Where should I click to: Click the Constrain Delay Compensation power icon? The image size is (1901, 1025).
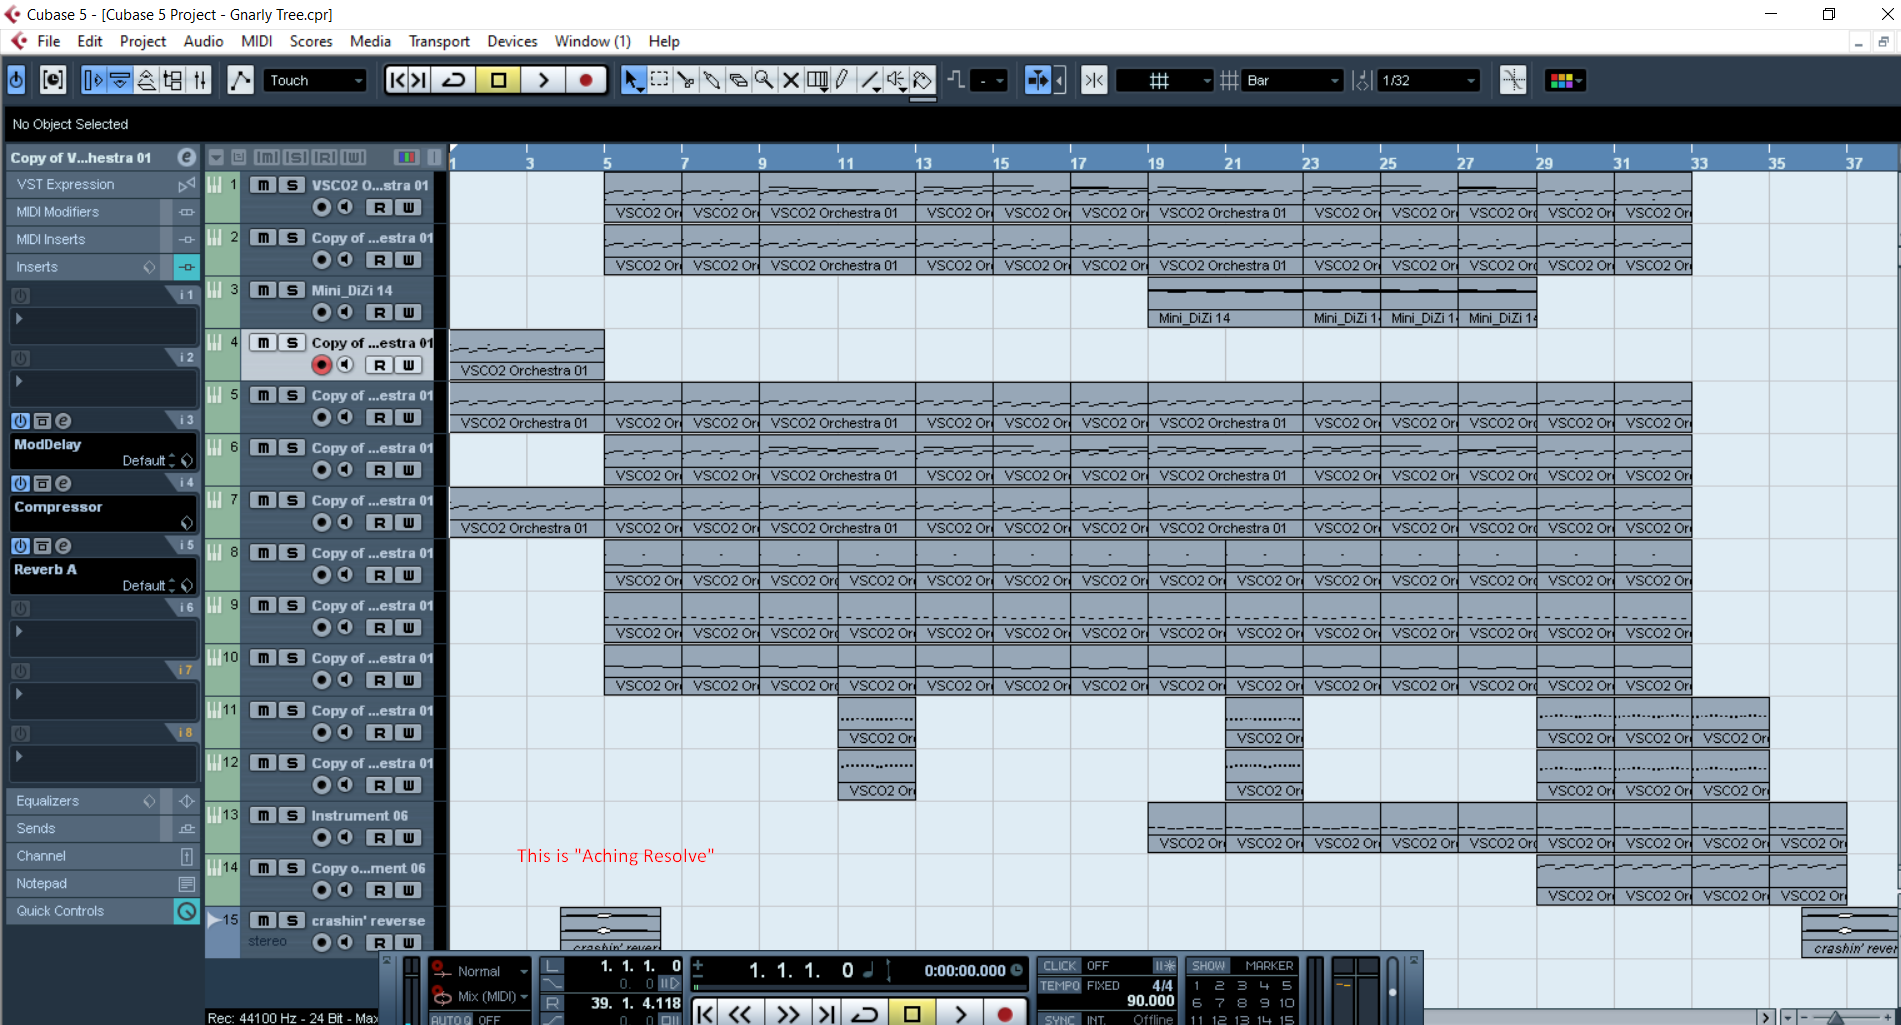(16, 80)
